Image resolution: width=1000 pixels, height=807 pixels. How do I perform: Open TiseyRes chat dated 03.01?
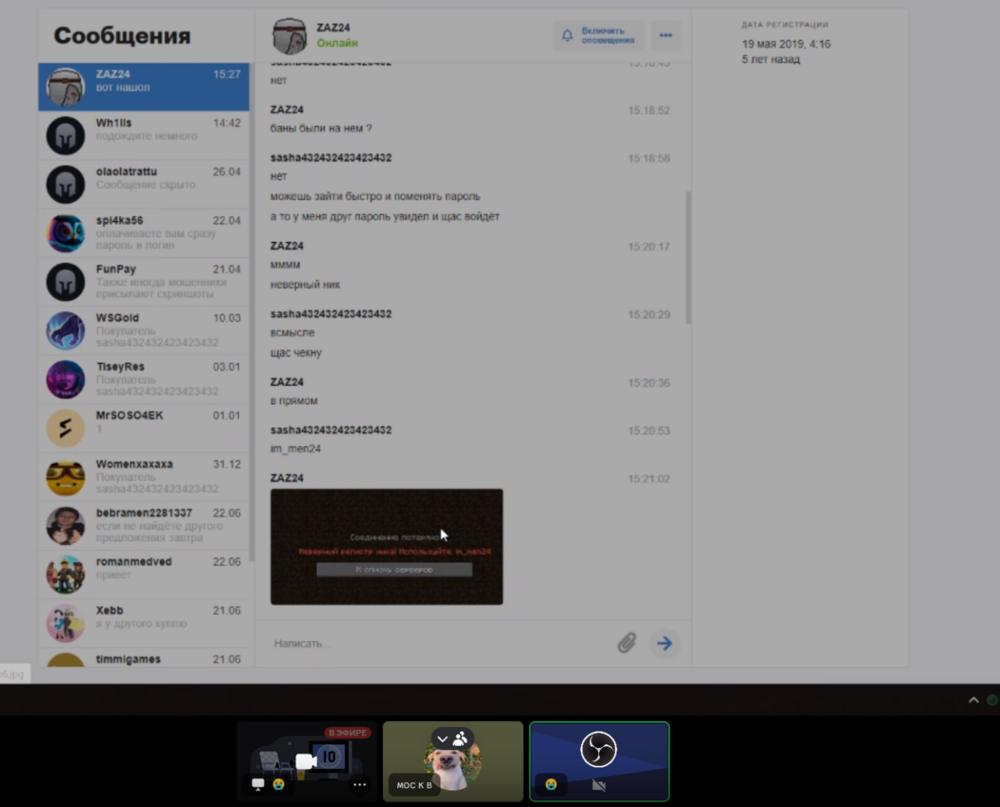[x=143, y=379]
